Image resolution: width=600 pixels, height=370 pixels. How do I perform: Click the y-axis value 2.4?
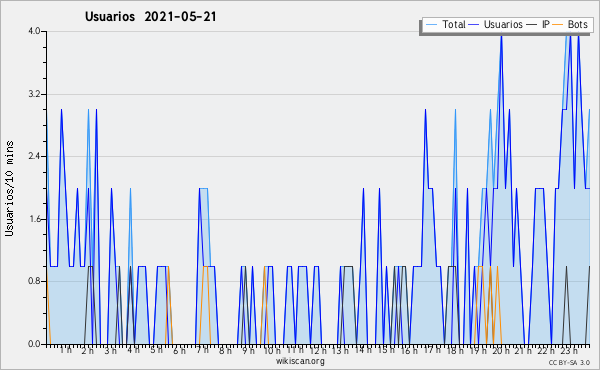34,156
